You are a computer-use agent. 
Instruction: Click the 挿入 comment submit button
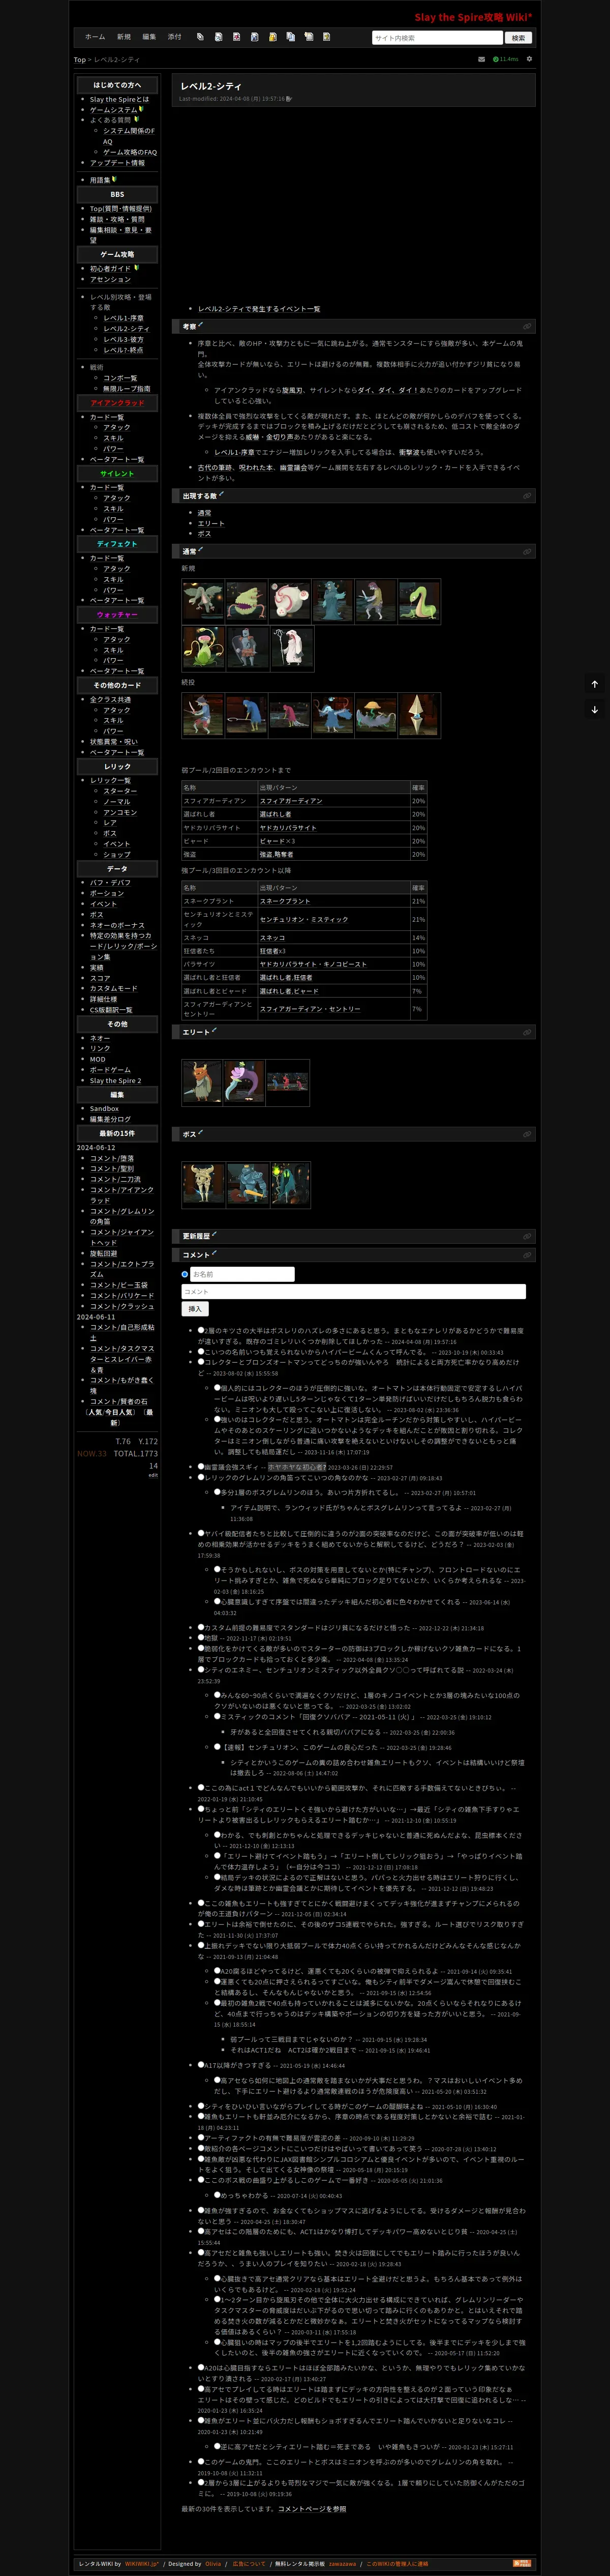pos(195,1309)
